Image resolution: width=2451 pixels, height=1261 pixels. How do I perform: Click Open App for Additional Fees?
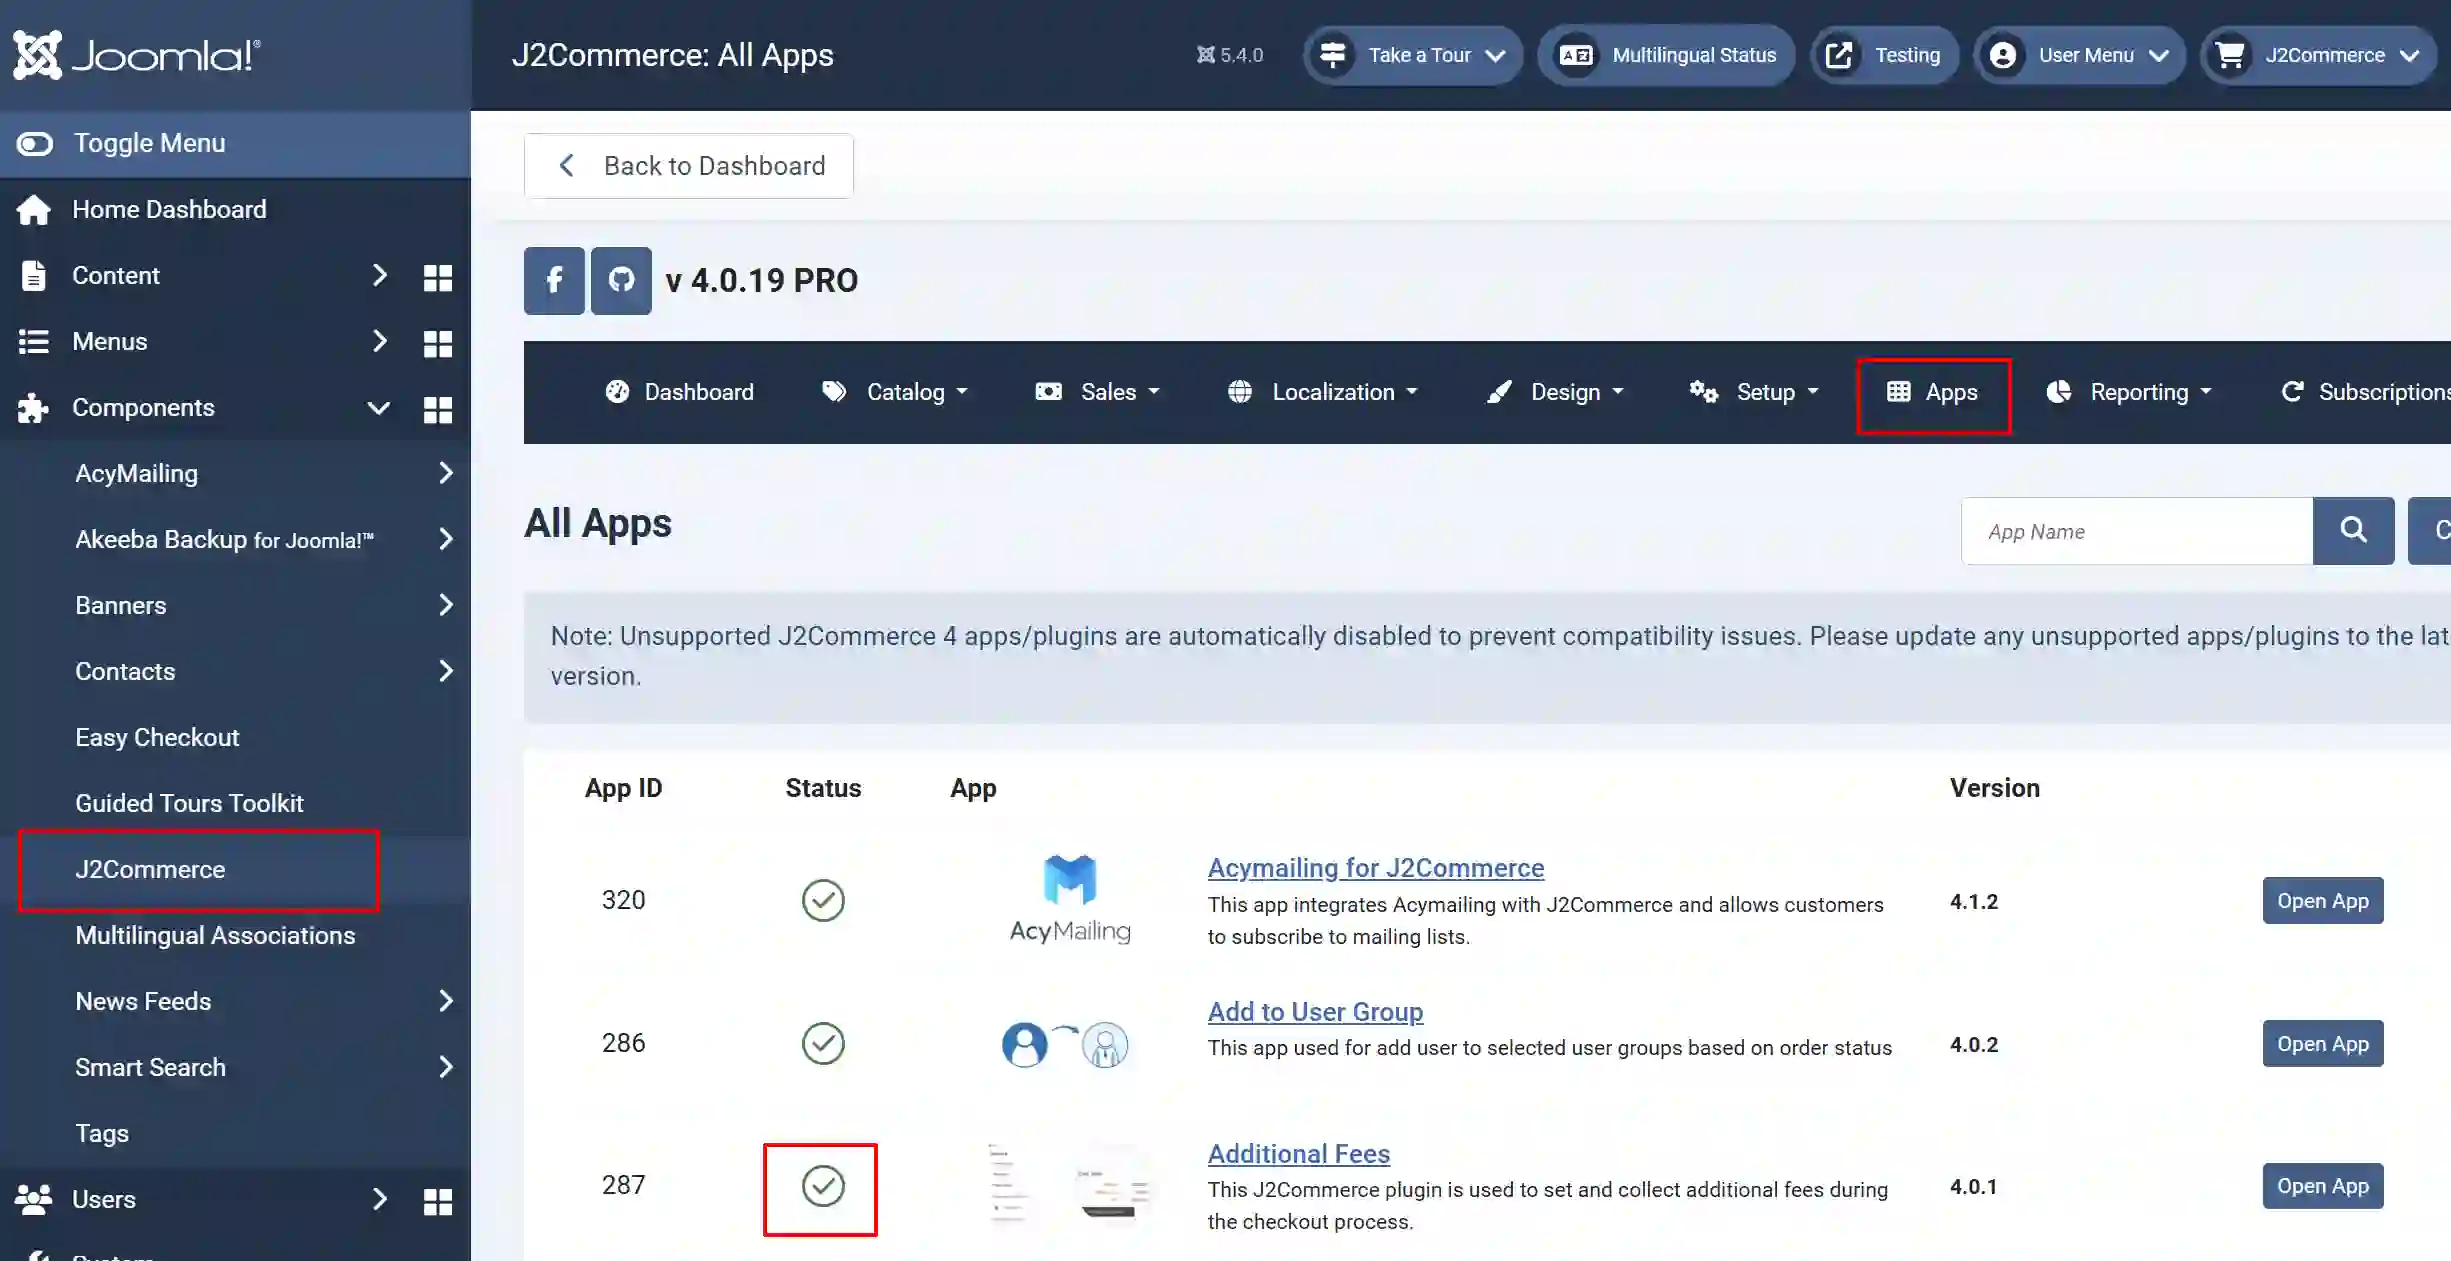coord(2323,1186)
